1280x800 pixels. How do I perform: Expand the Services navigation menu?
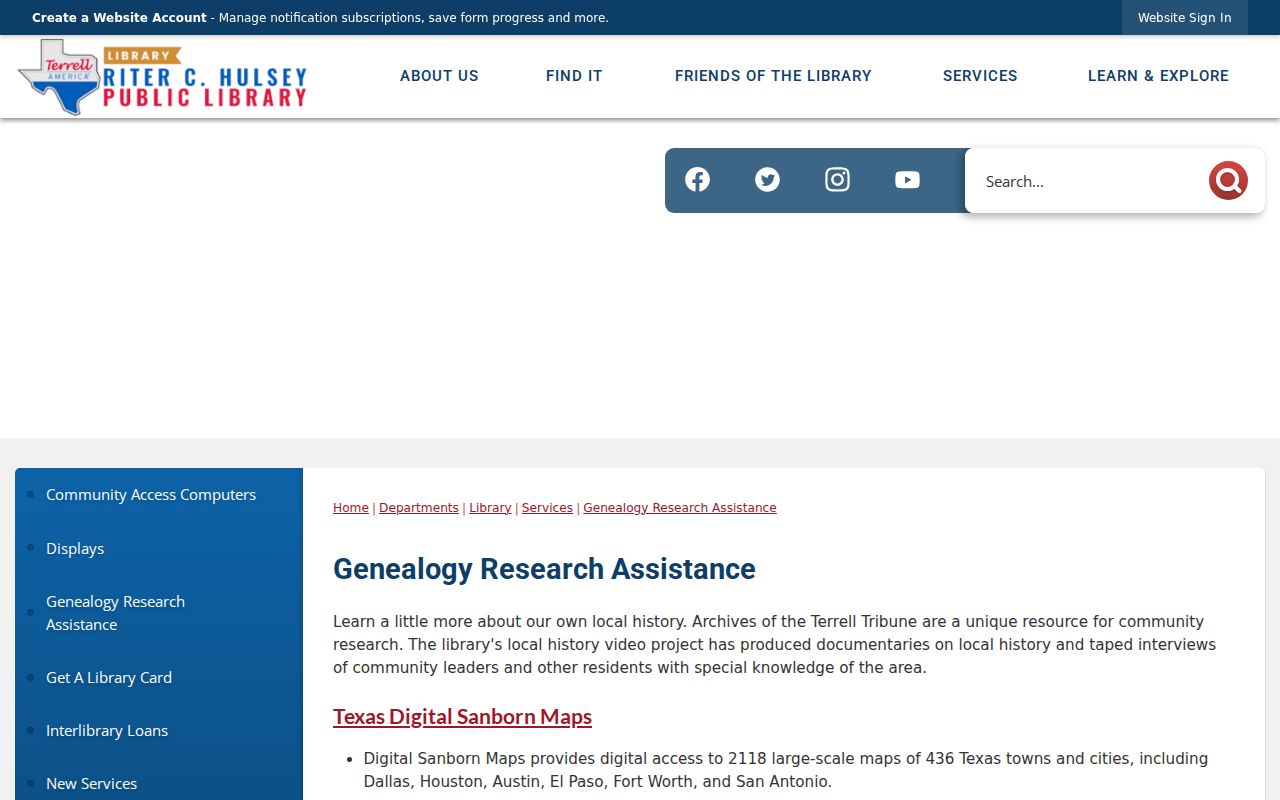(980, 76)
